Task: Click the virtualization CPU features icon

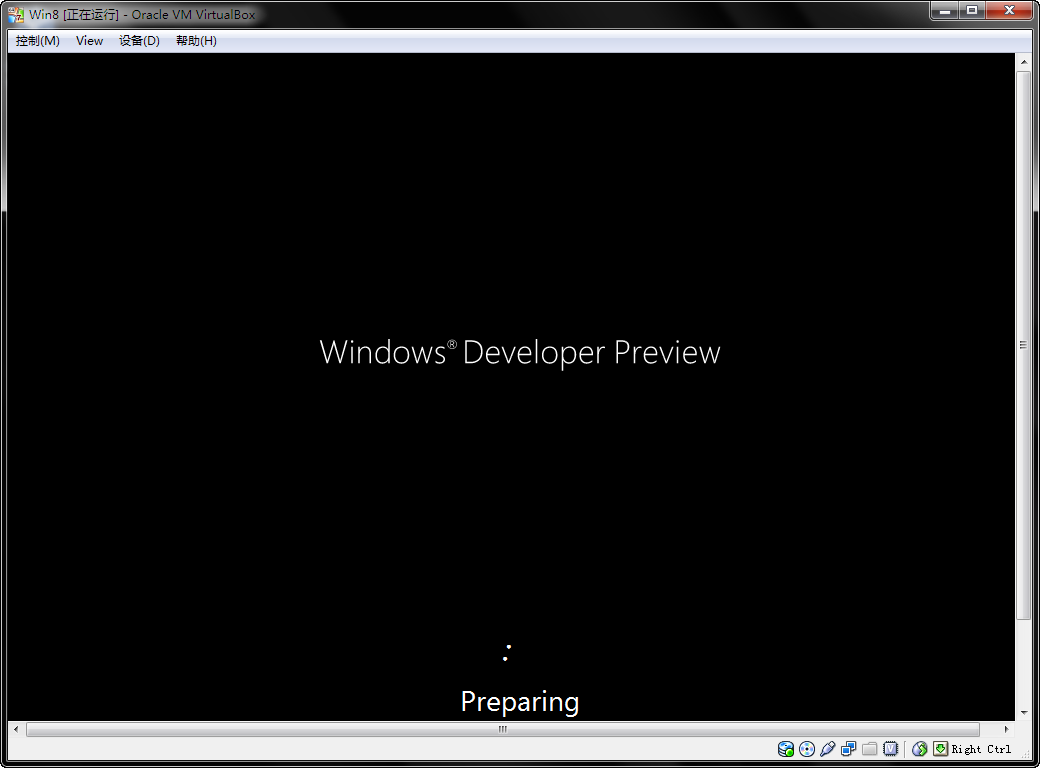Action: coord(891,749)
